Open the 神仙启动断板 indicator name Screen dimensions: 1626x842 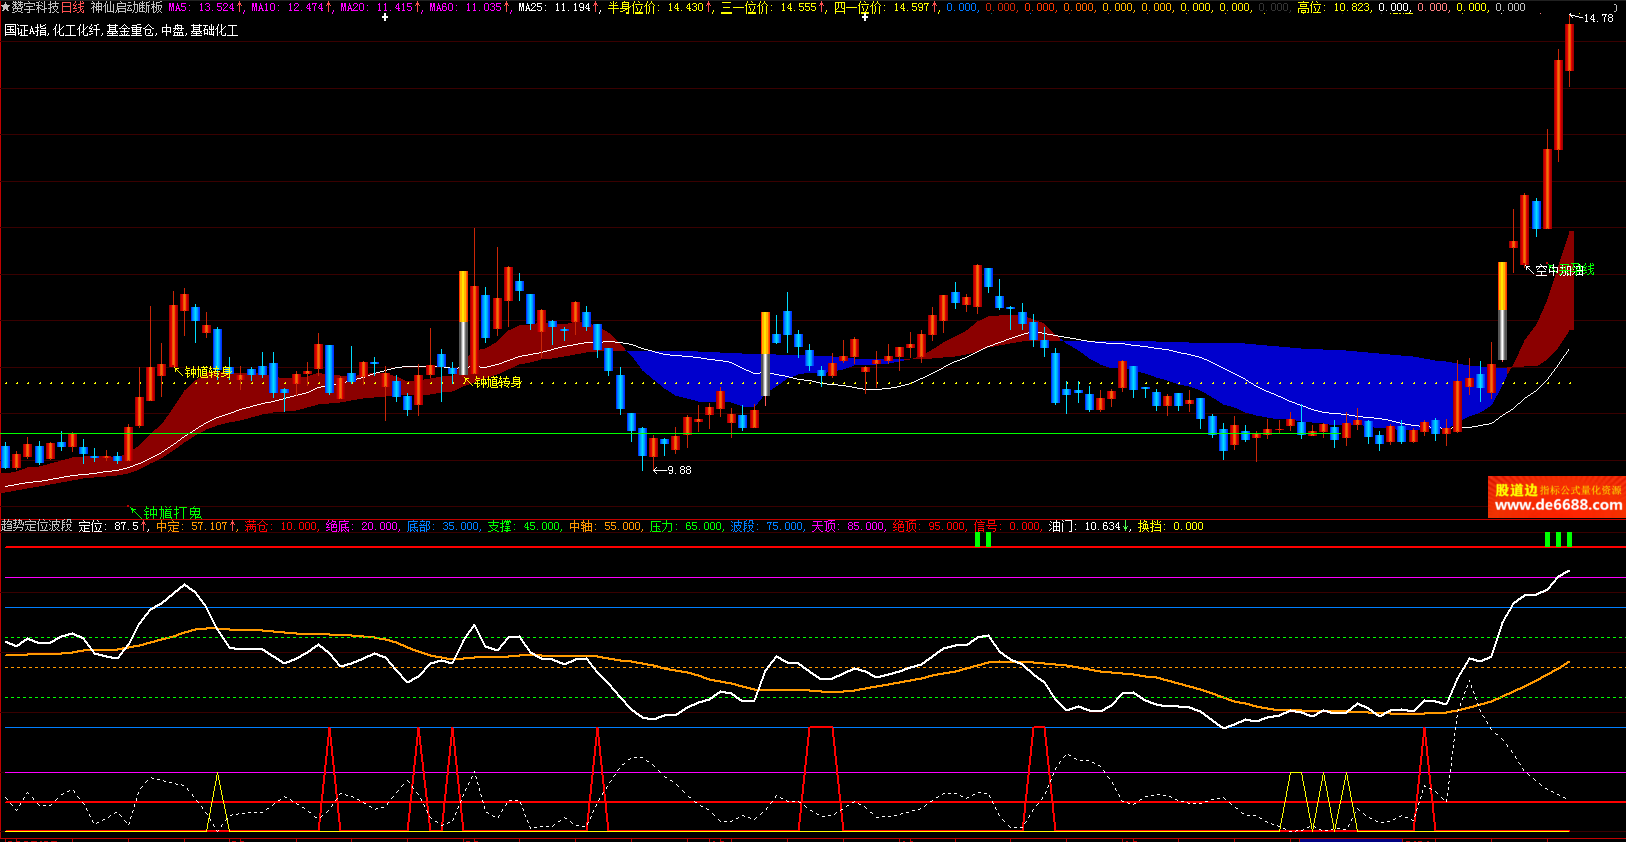click(x=126, y=7)
